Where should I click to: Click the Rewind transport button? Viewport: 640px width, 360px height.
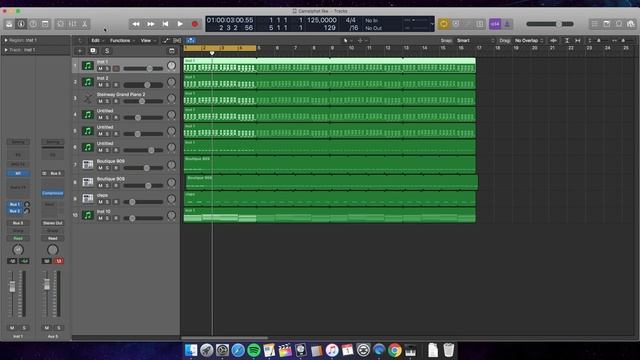[136, 24]
